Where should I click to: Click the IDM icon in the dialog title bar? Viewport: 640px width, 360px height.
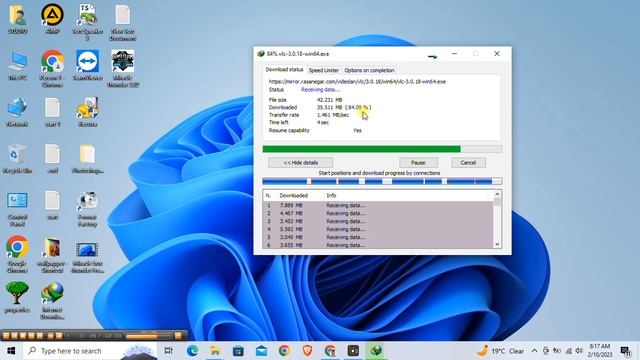point(261,53)
